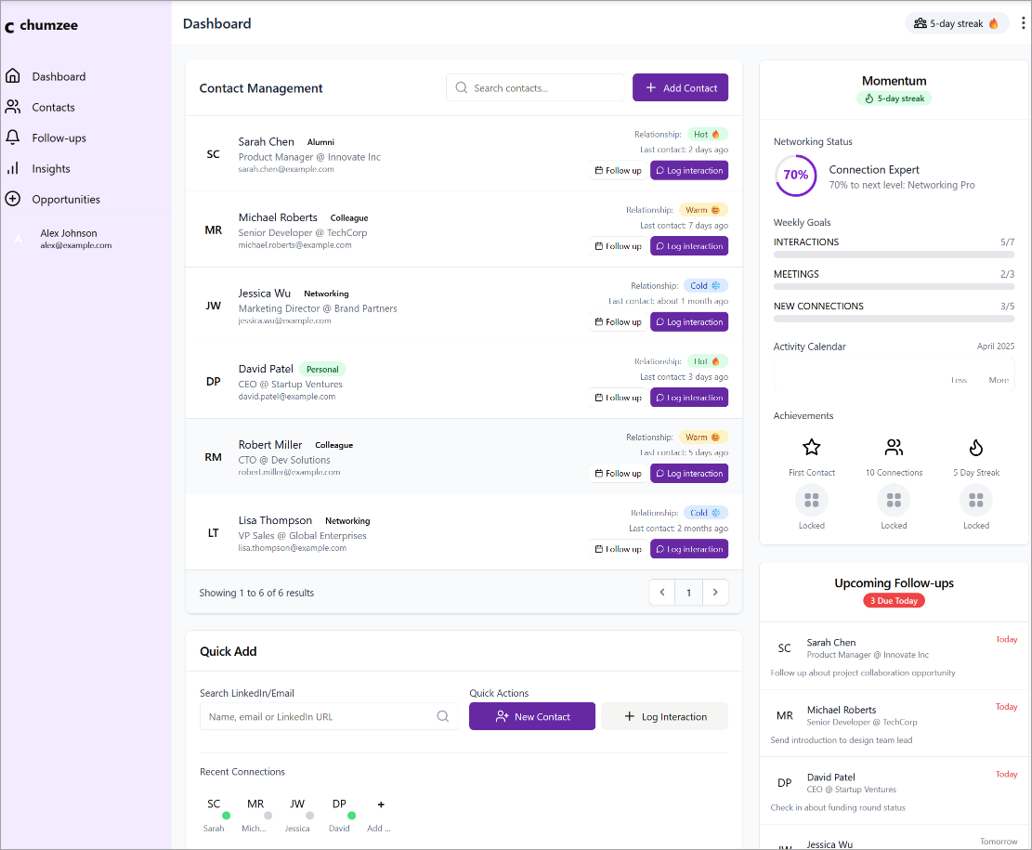This screenshot has height=850, width=1032.
Task: Click the search magnifier in Quick Add
Action: (443, 716)
